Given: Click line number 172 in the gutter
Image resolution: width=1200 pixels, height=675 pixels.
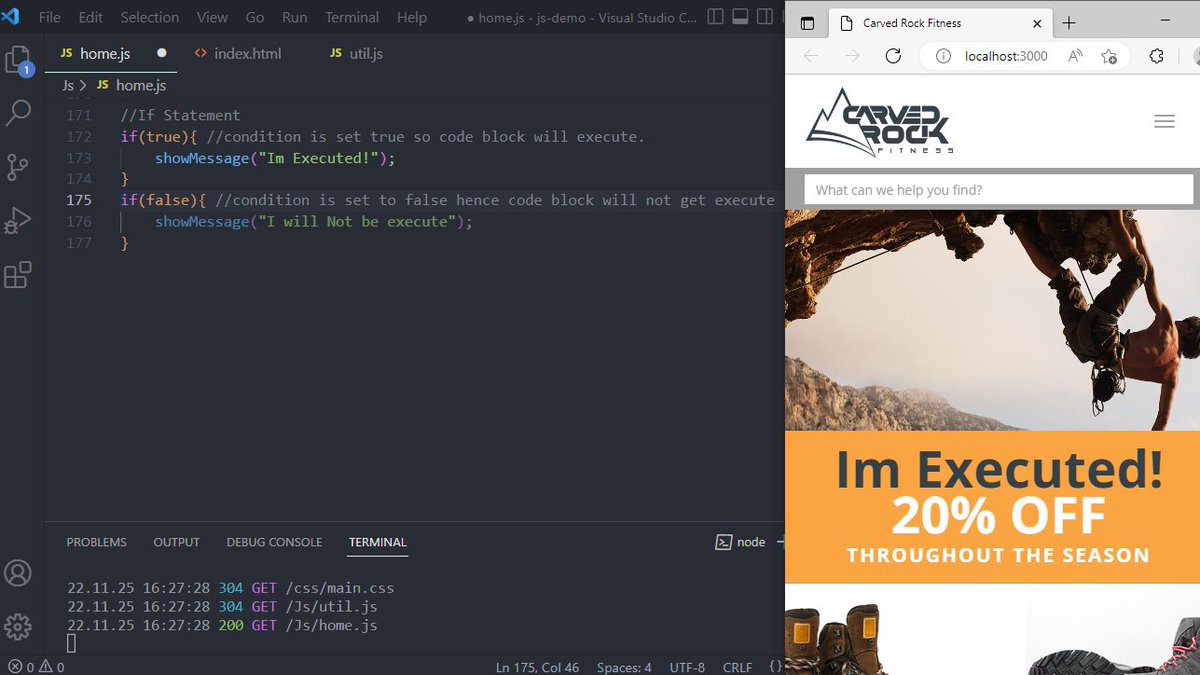Looking at the screenshot, I should pyautogui.click(x=79, y=137).
